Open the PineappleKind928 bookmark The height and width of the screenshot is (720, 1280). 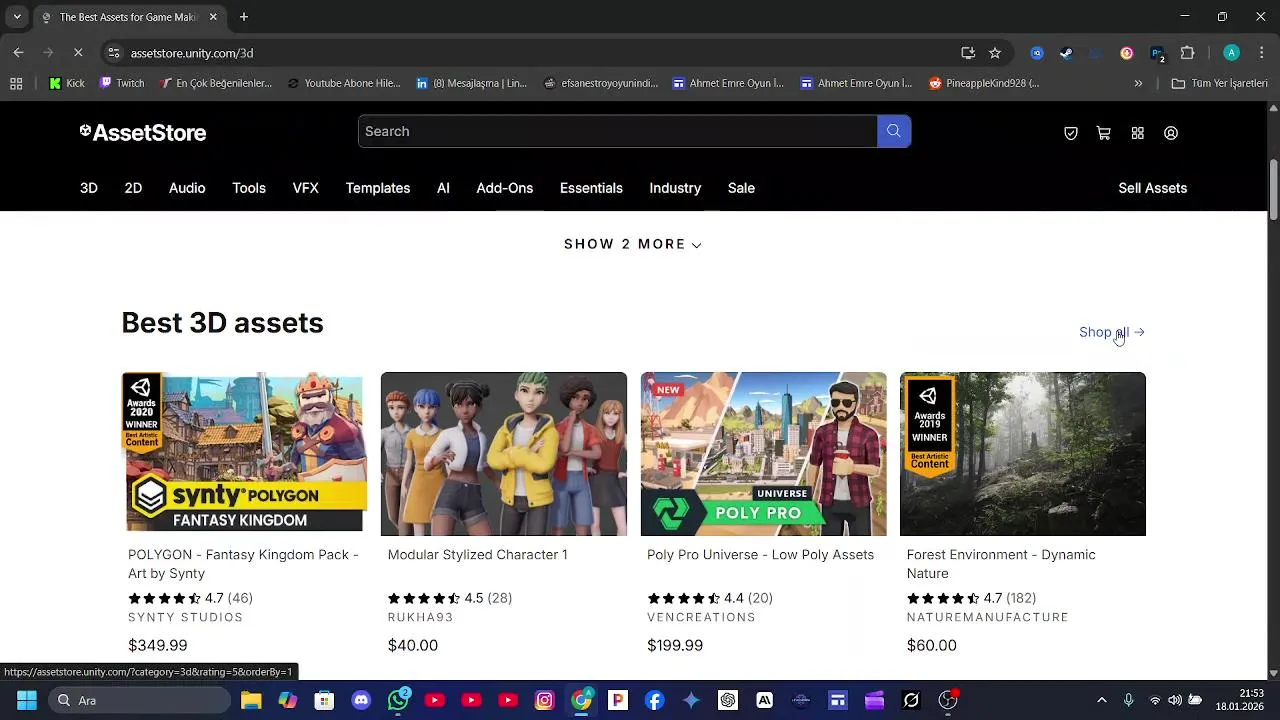[984, 83]
